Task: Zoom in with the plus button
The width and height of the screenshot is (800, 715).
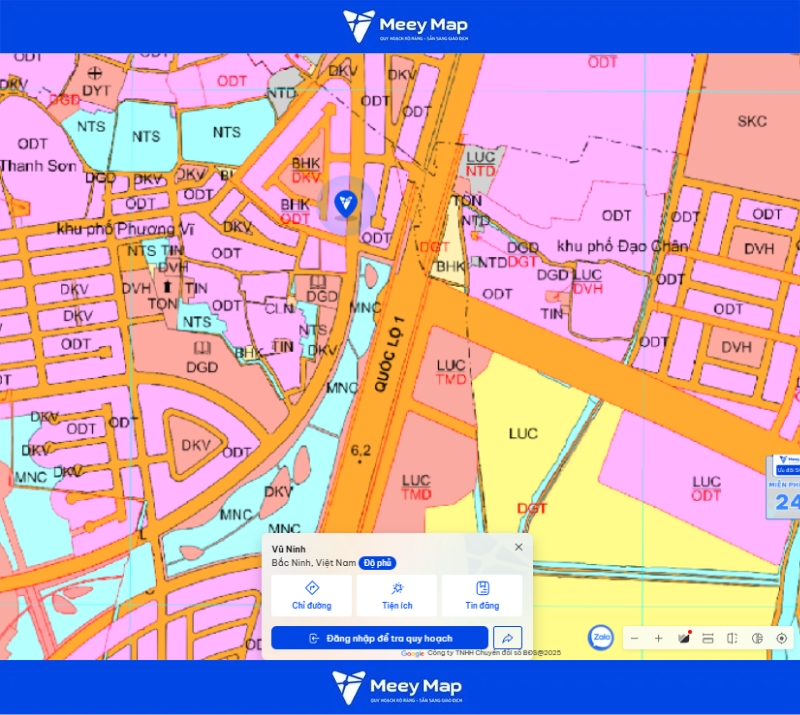Action: tap(659, 638)
